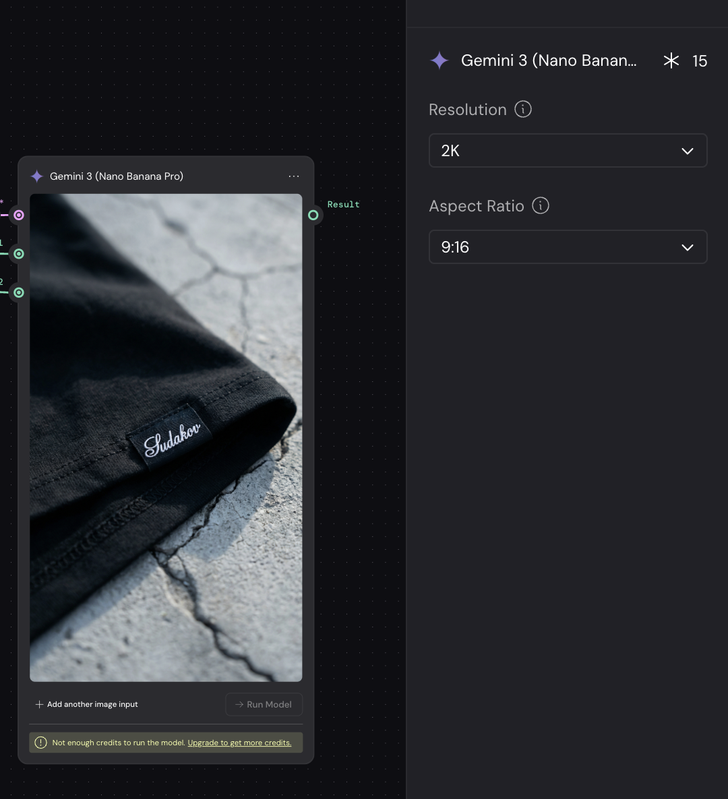728x799 pixels.
Task: Click the asterisk credits icon in the panel
Action: click(671, 61)
